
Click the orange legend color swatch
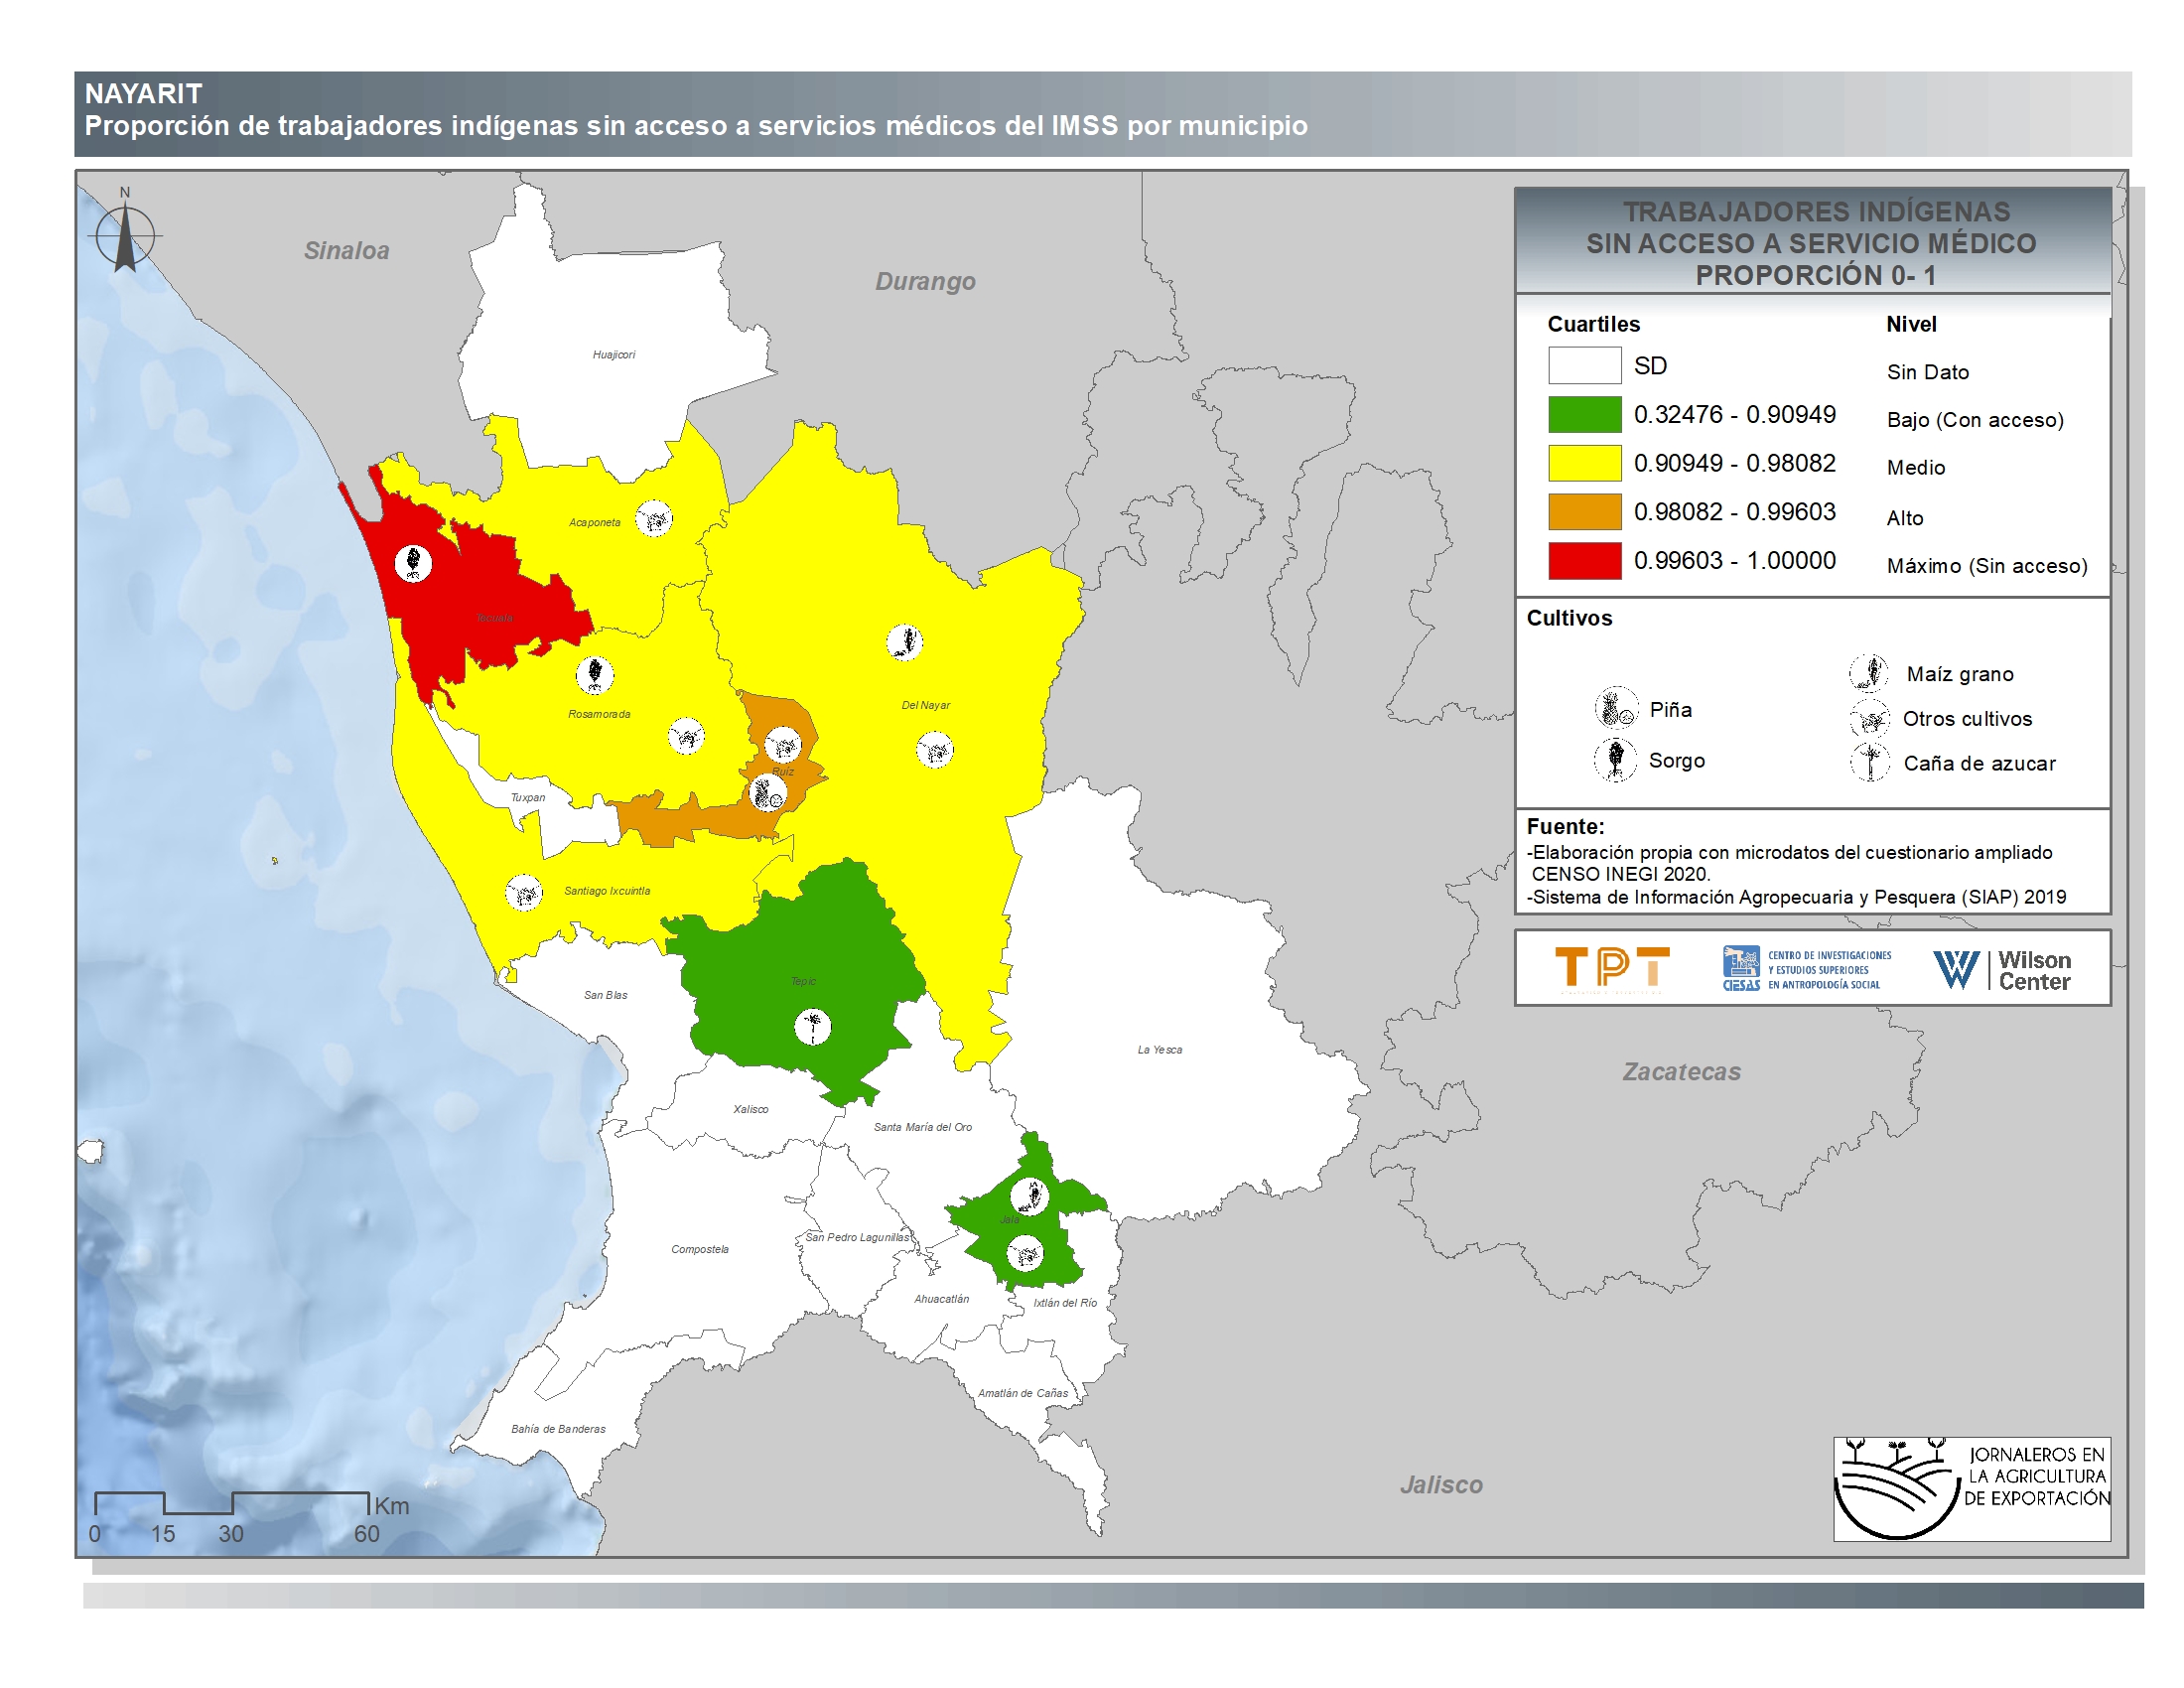[1584, 511]
